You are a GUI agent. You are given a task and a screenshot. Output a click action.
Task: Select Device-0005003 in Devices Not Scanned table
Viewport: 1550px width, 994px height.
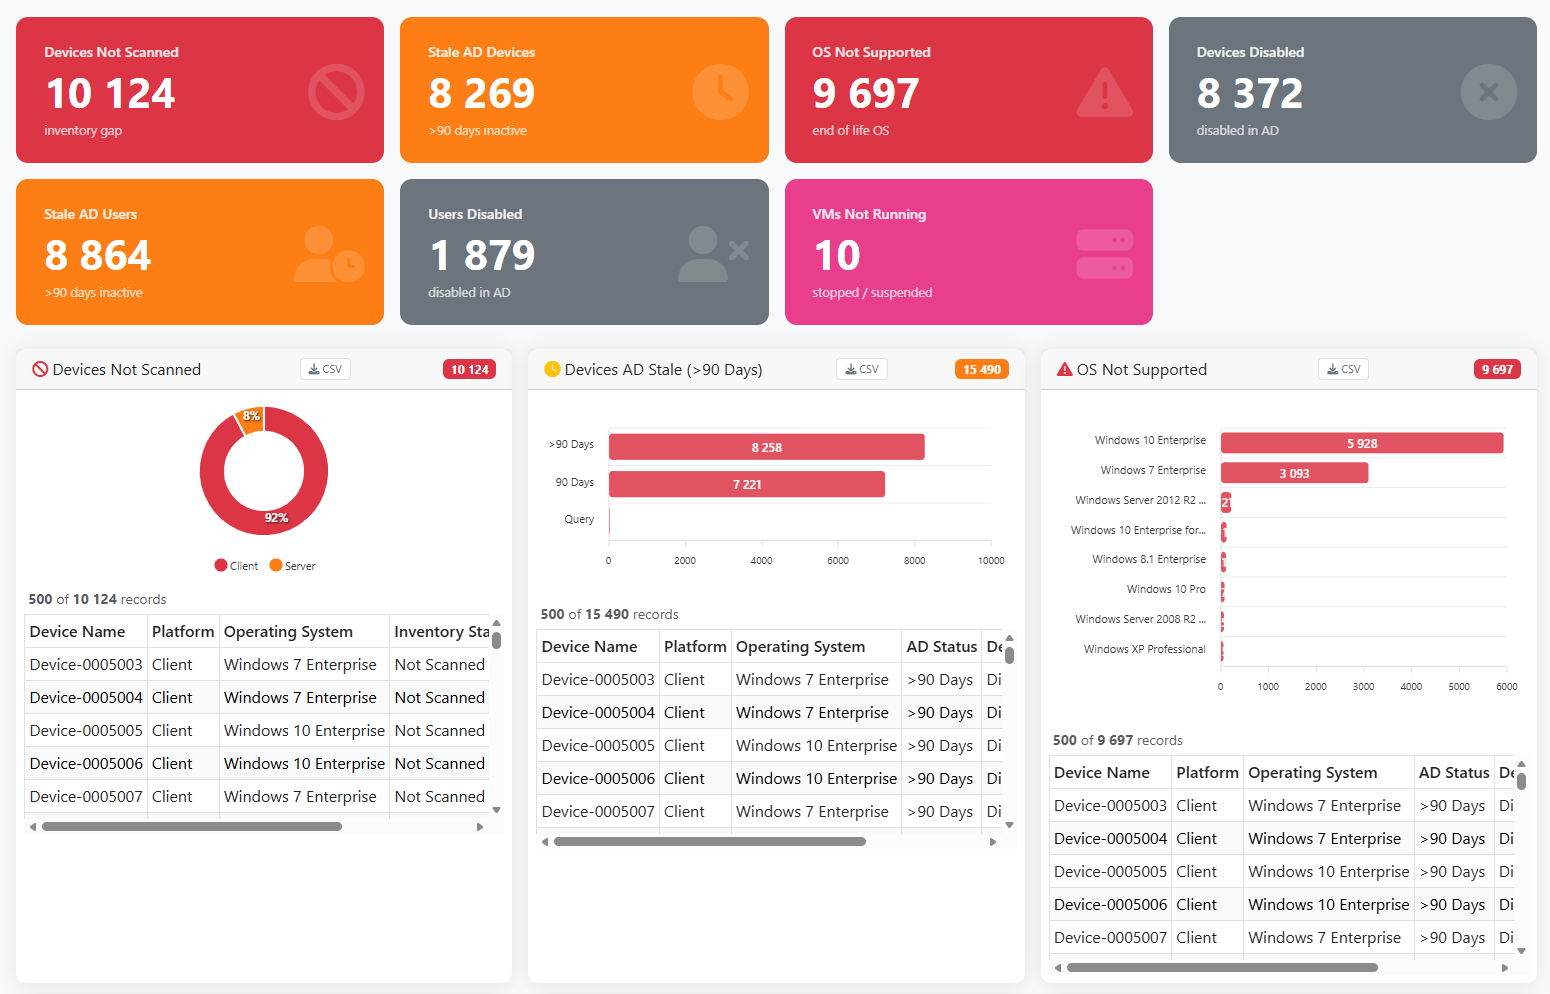point(86,664)
